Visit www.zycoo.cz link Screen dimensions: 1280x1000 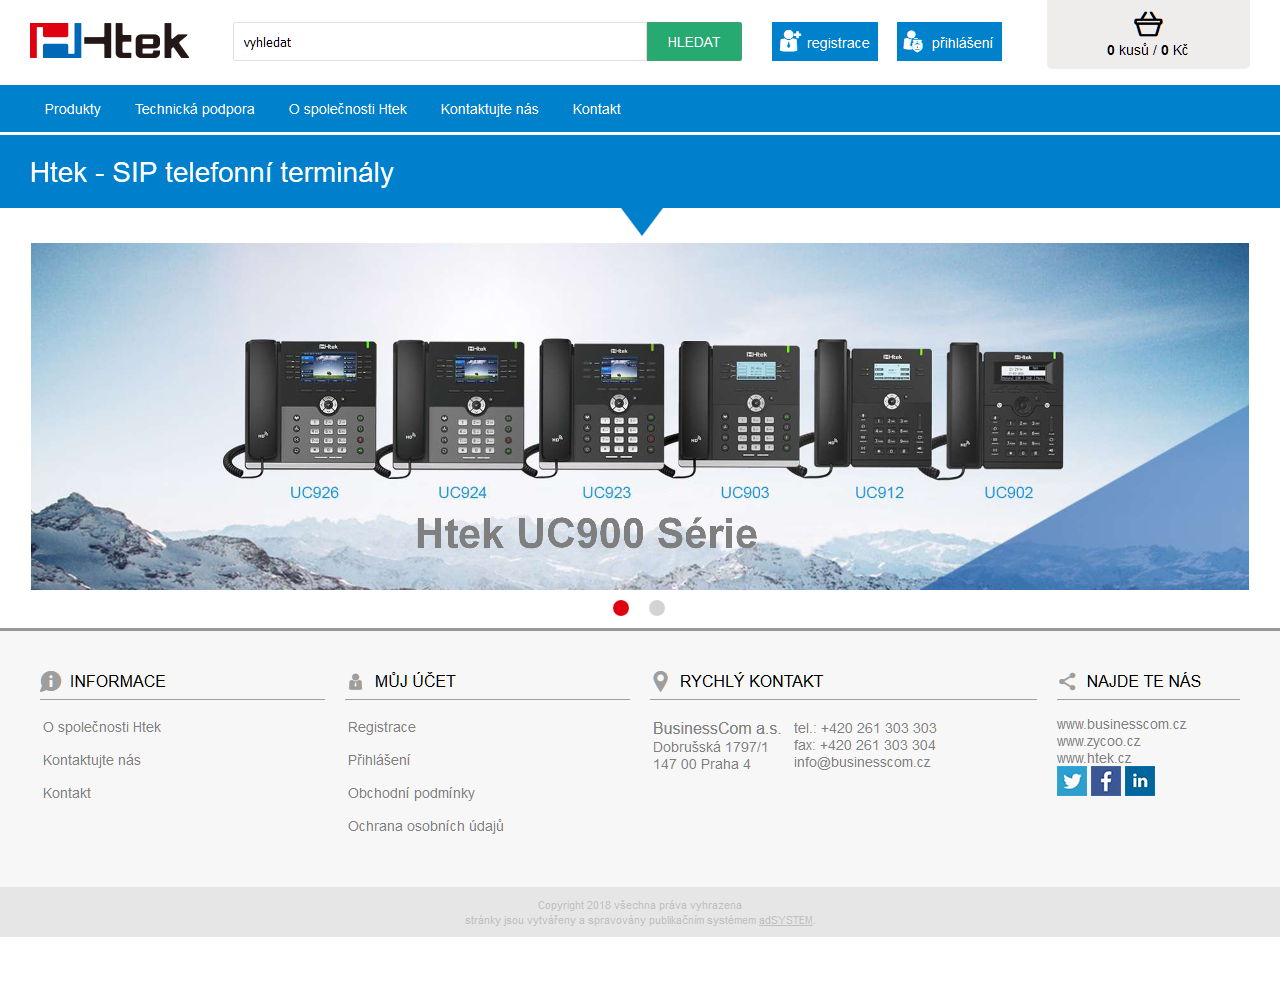1098,741
